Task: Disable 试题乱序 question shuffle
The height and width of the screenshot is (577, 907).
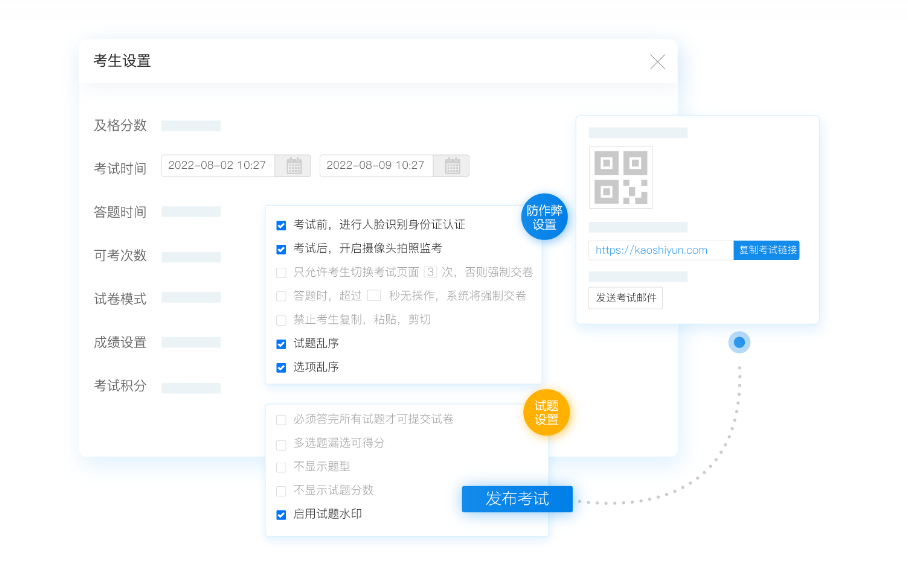Action: click(x=281, y=344)
